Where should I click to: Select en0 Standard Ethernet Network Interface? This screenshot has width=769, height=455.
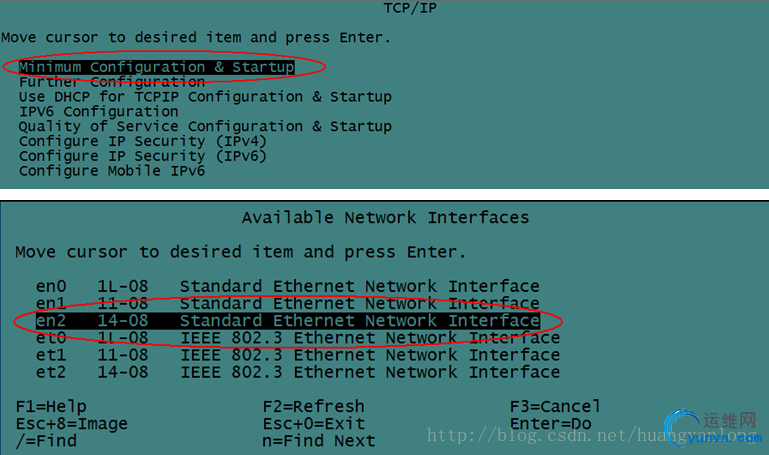[x=287, y=287]
